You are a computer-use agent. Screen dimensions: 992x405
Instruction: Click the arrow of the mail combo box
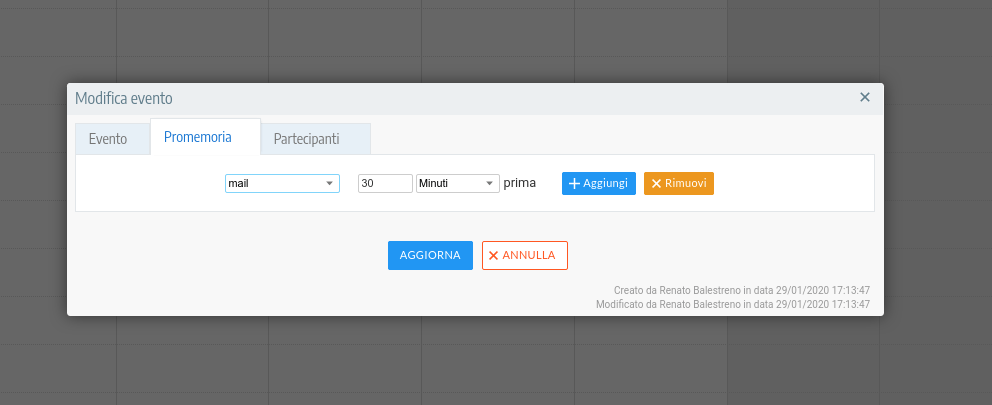click(329, 184)
